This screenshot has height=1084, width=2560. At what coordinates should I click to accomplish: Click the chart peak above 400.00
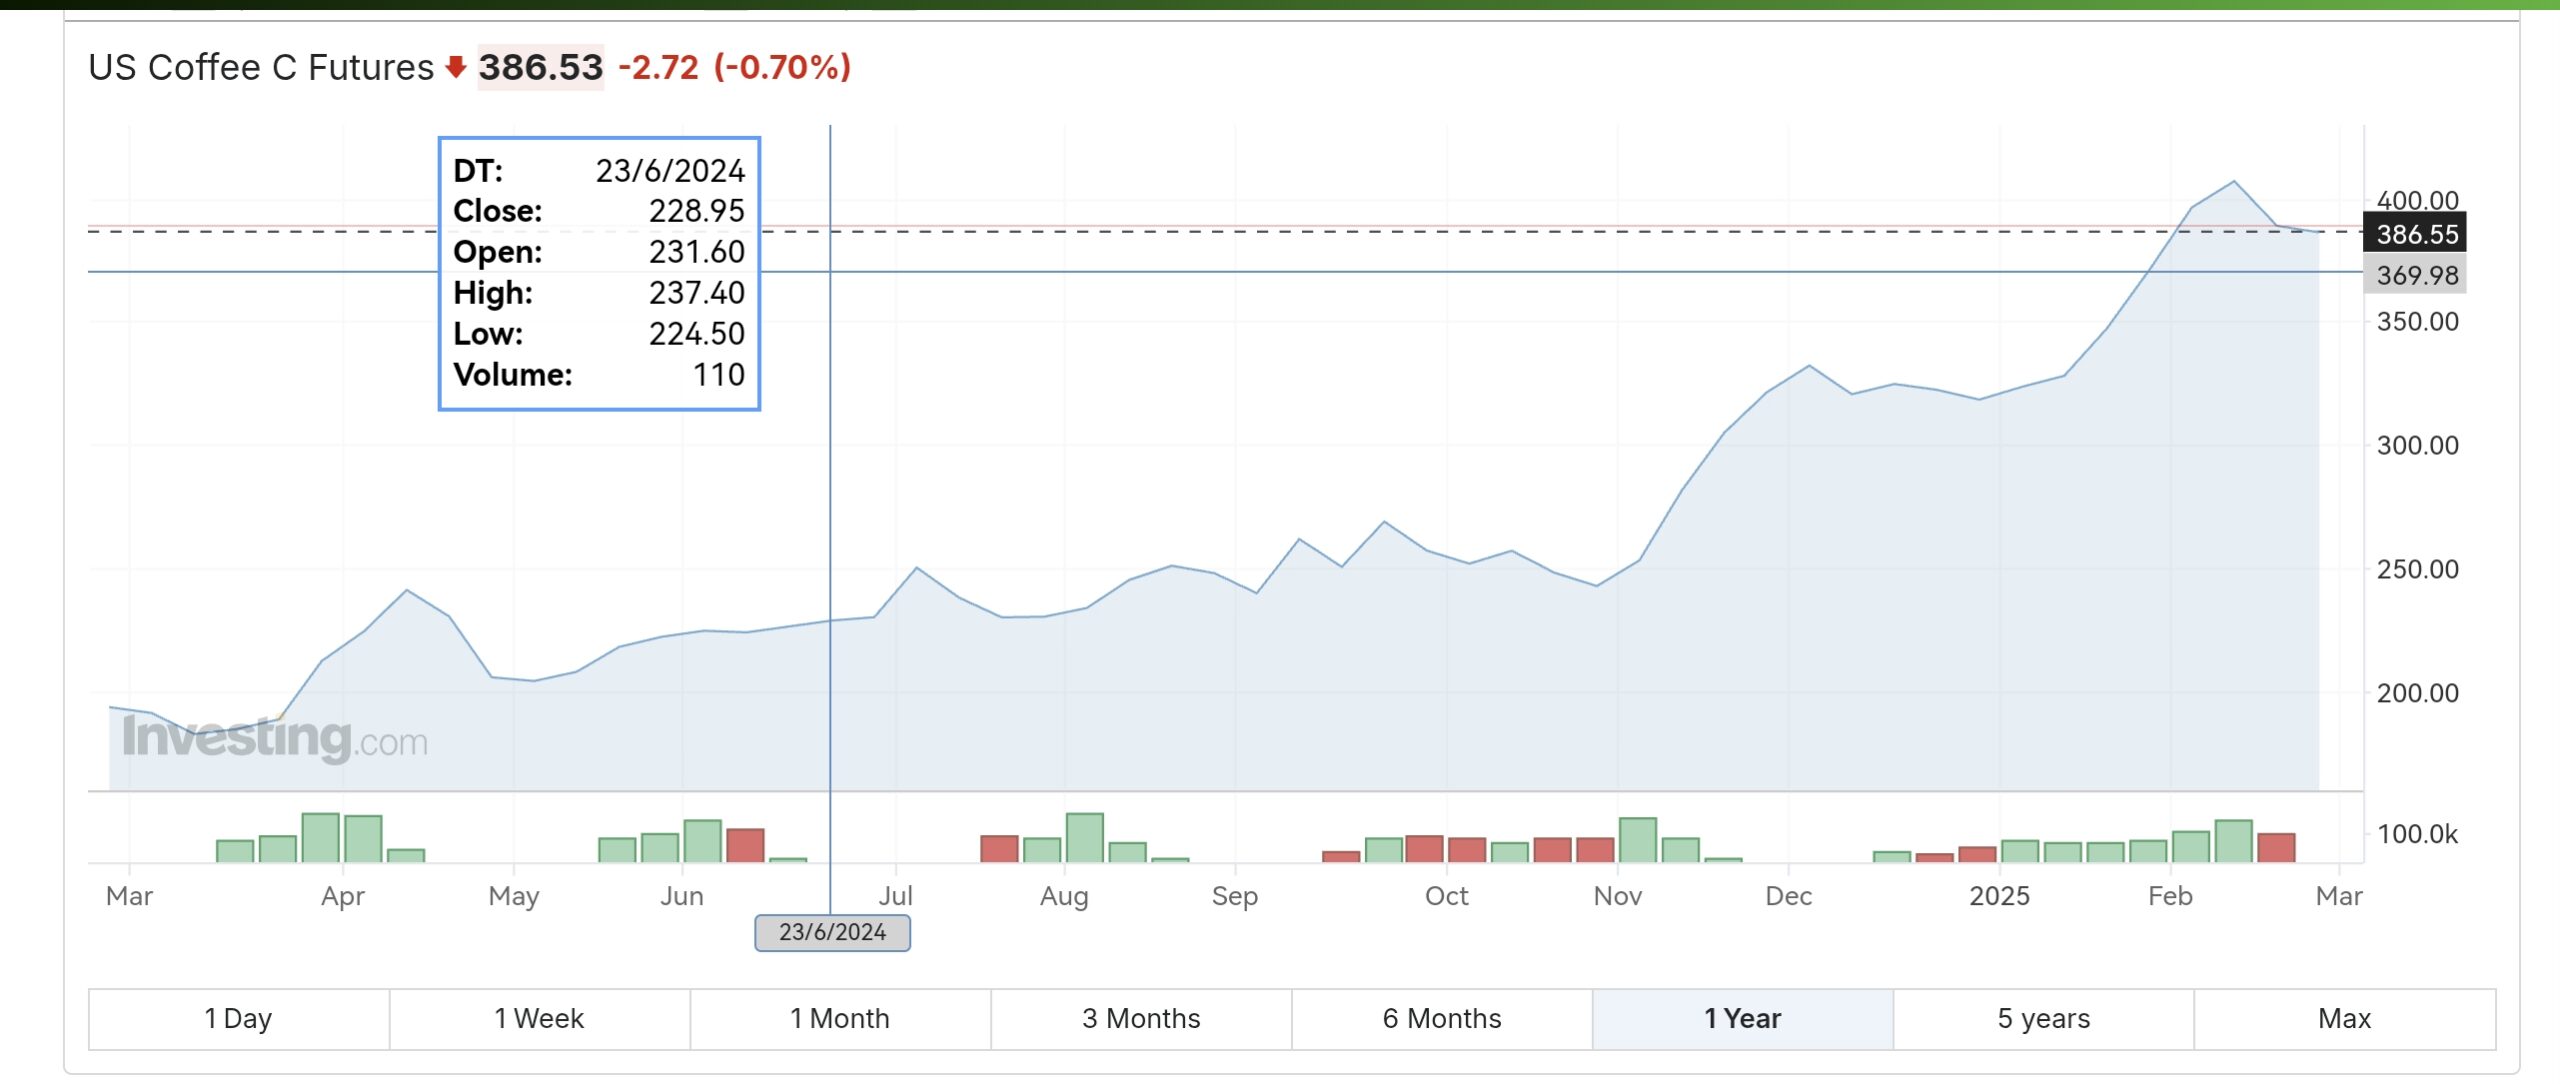pyautogui.click(x=2234, y=182)
